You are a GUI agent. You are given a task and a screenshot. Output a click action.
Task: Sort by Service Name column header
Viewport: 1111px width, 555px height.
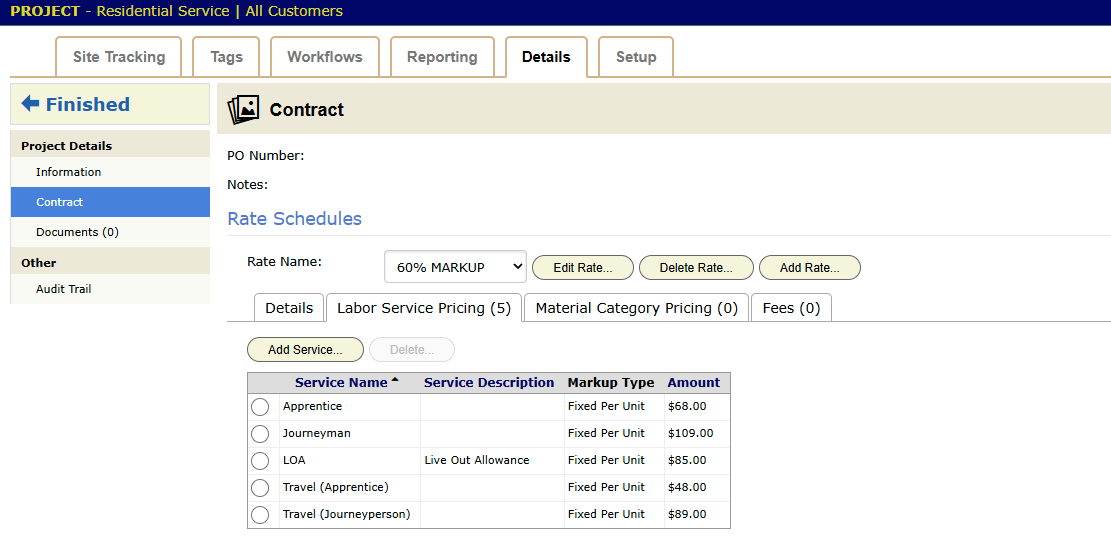coord(341,383)
